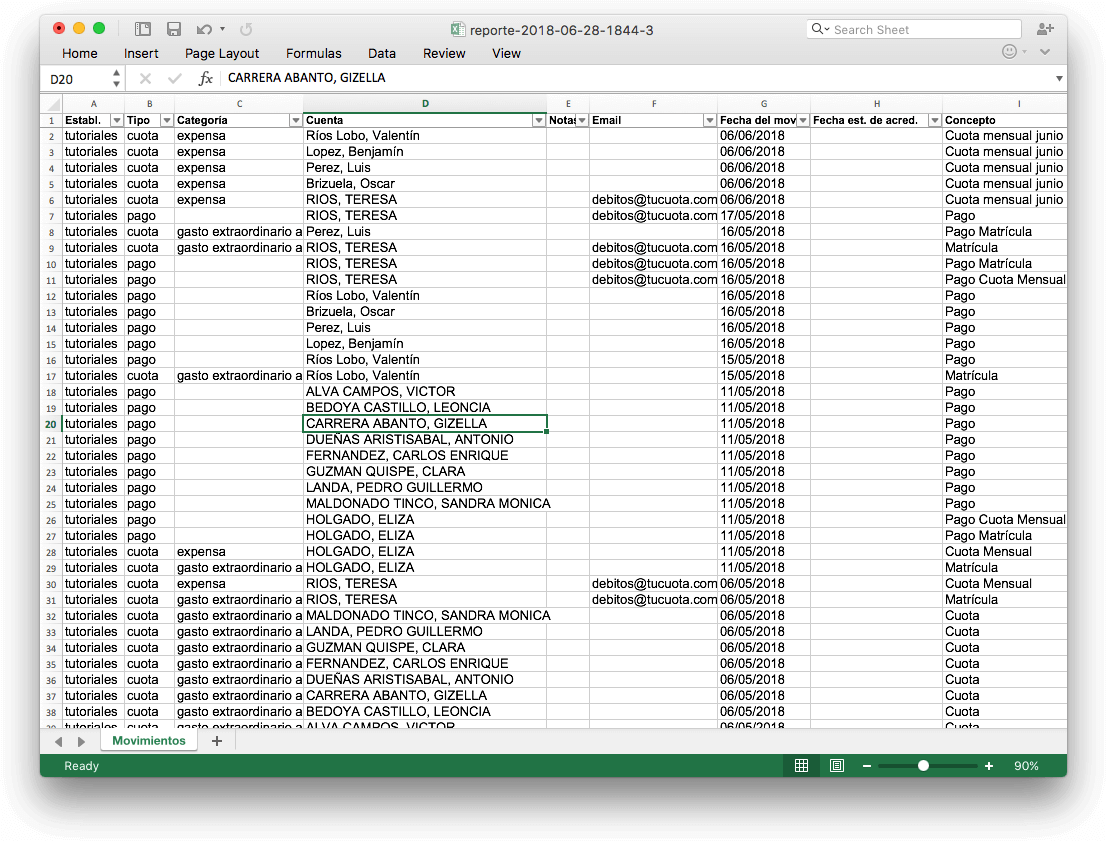Viewport: 1106px width, 841px height.
Task: Go to next sheet tab arrow
Action: tap(81, 742)
